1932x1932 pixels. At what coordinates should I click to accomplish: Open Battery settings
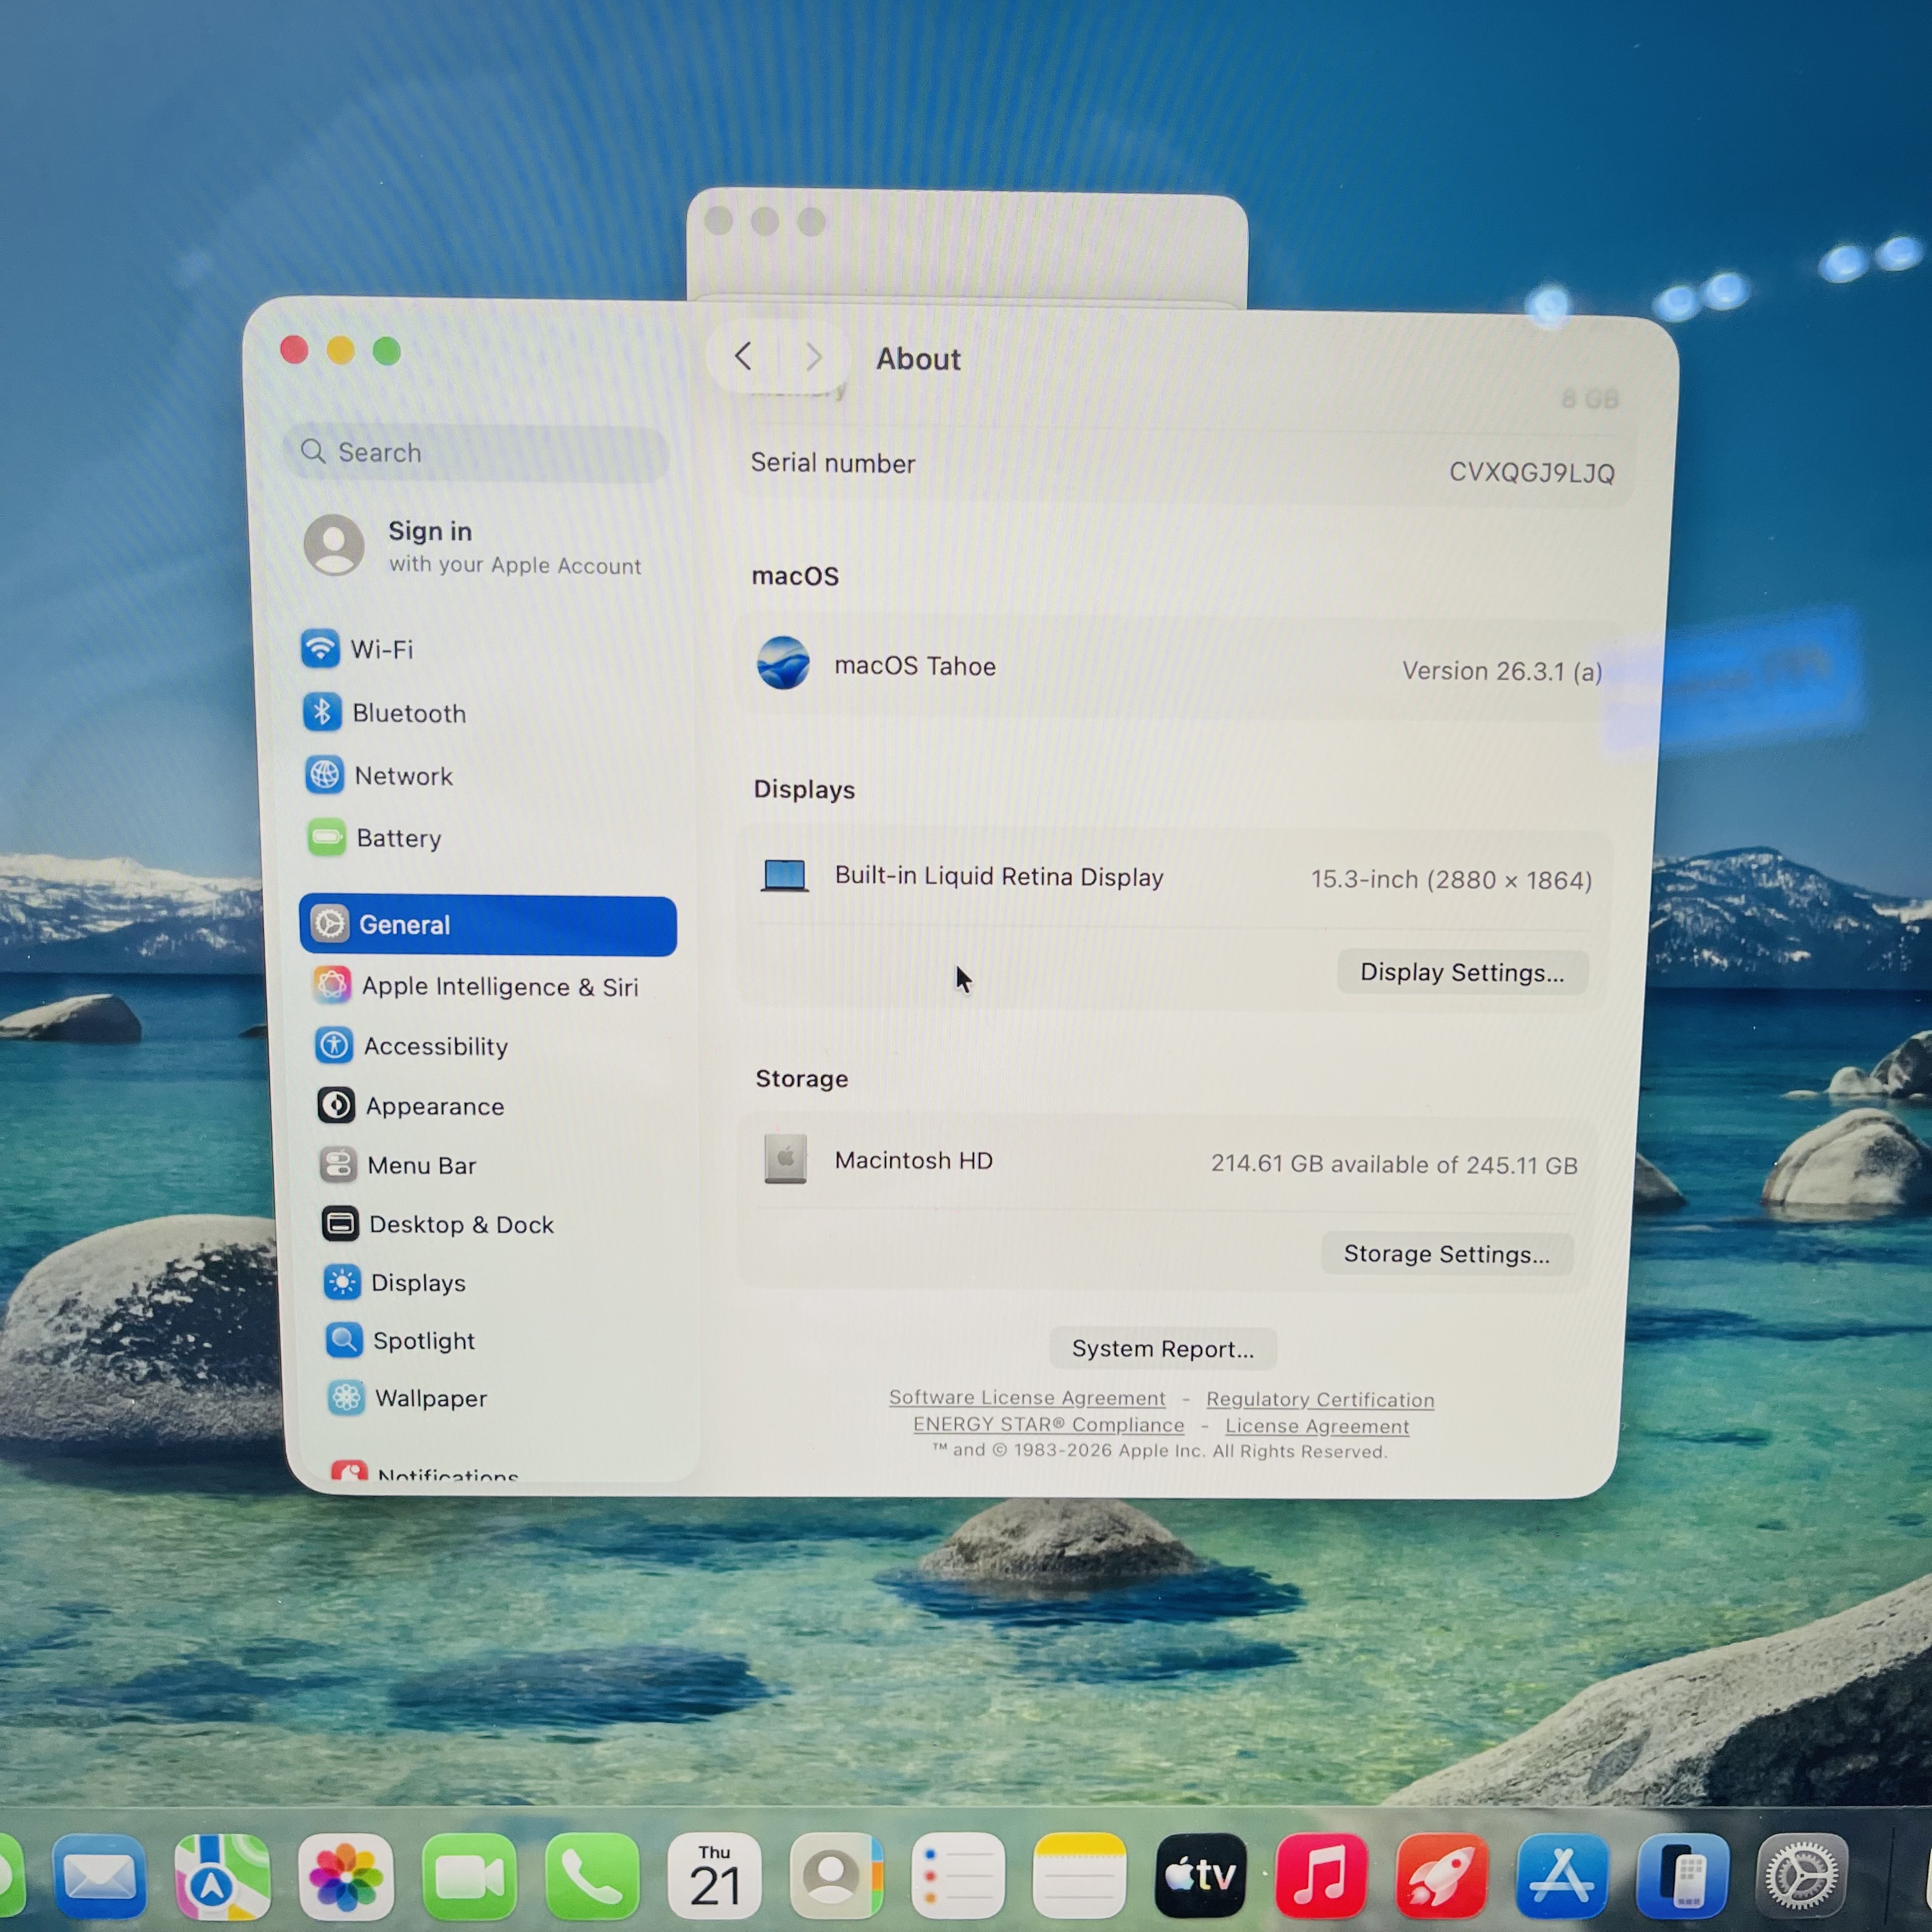pos(374,838)
